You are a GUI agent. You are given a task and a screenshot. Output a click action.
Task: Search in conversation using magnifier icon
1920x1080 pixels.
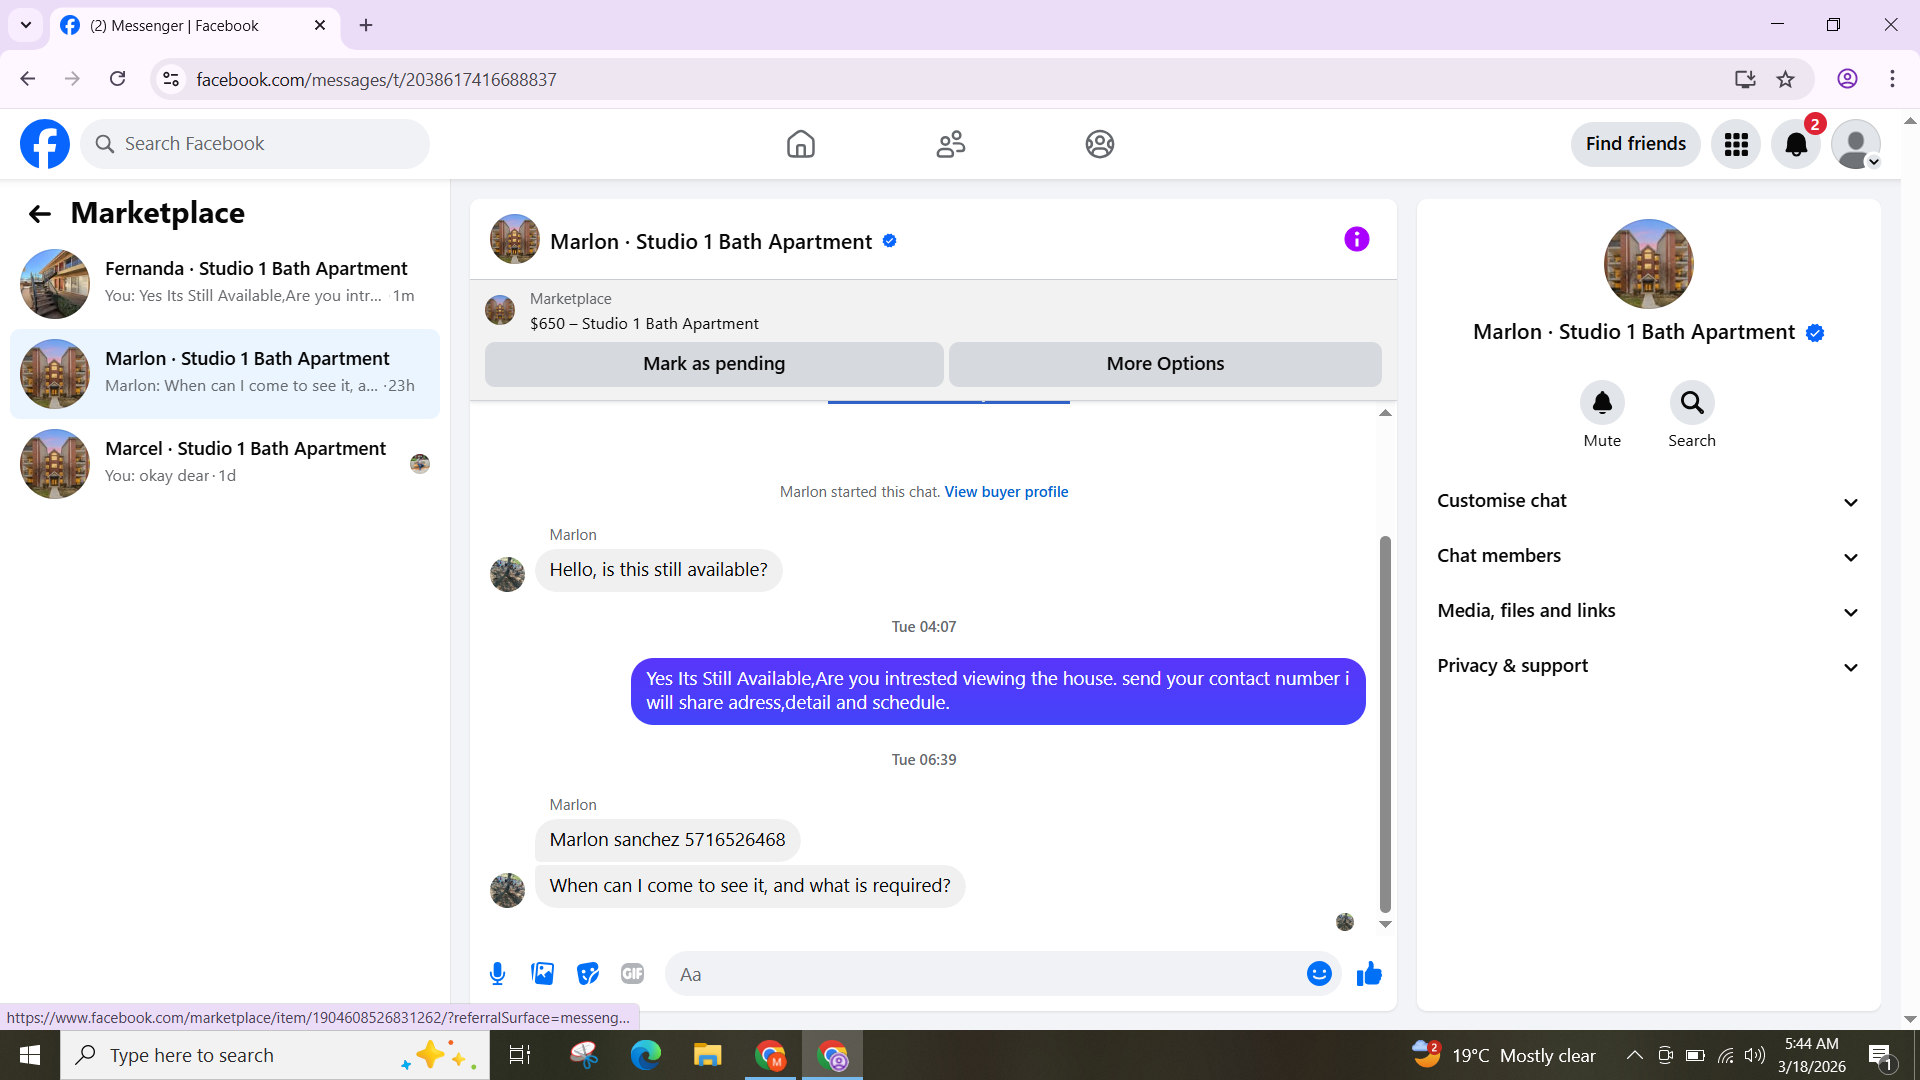[1691, 403]
